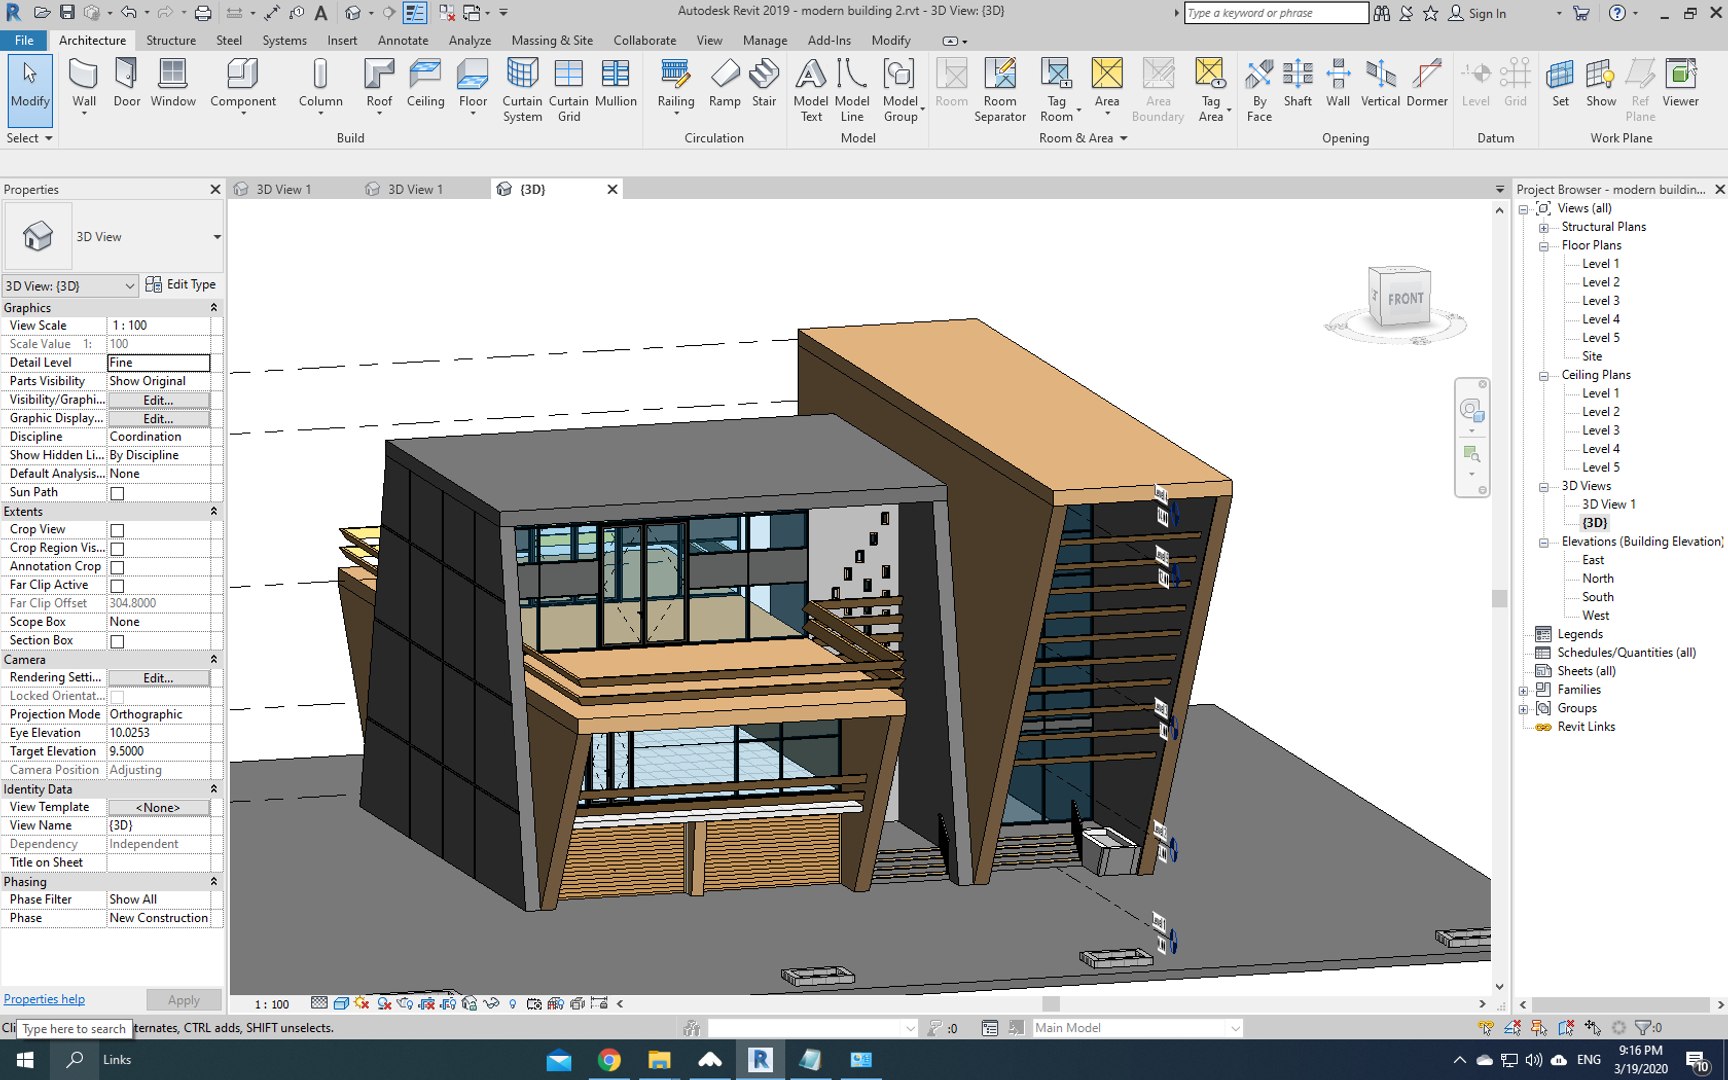The width and height of the screenshot is (1728, 1080).
Task: Select the Room Separator tool
Action: 1000,90
